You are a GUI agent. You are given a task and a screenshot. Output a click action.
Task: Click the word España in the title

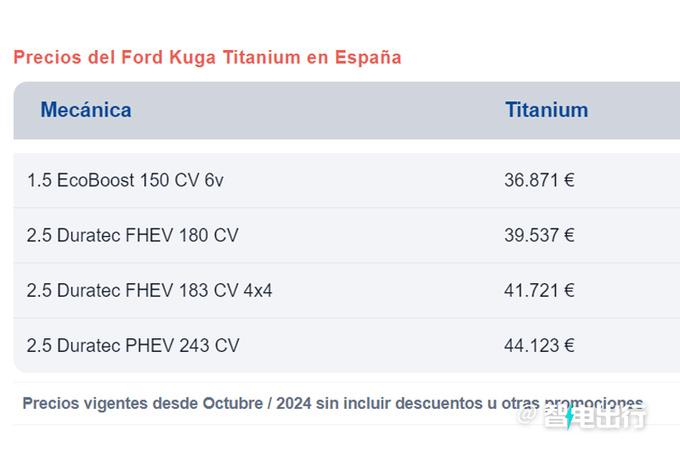(368, 58)
